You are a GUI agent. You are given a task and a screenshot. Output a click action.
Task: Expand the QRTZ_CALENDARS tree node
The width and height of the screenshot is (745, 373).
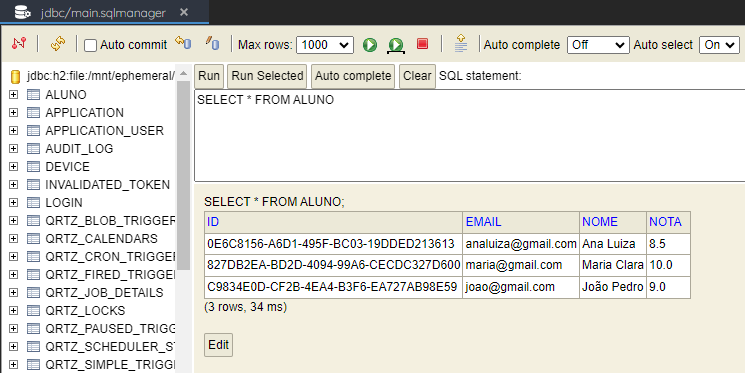[13, 239]
